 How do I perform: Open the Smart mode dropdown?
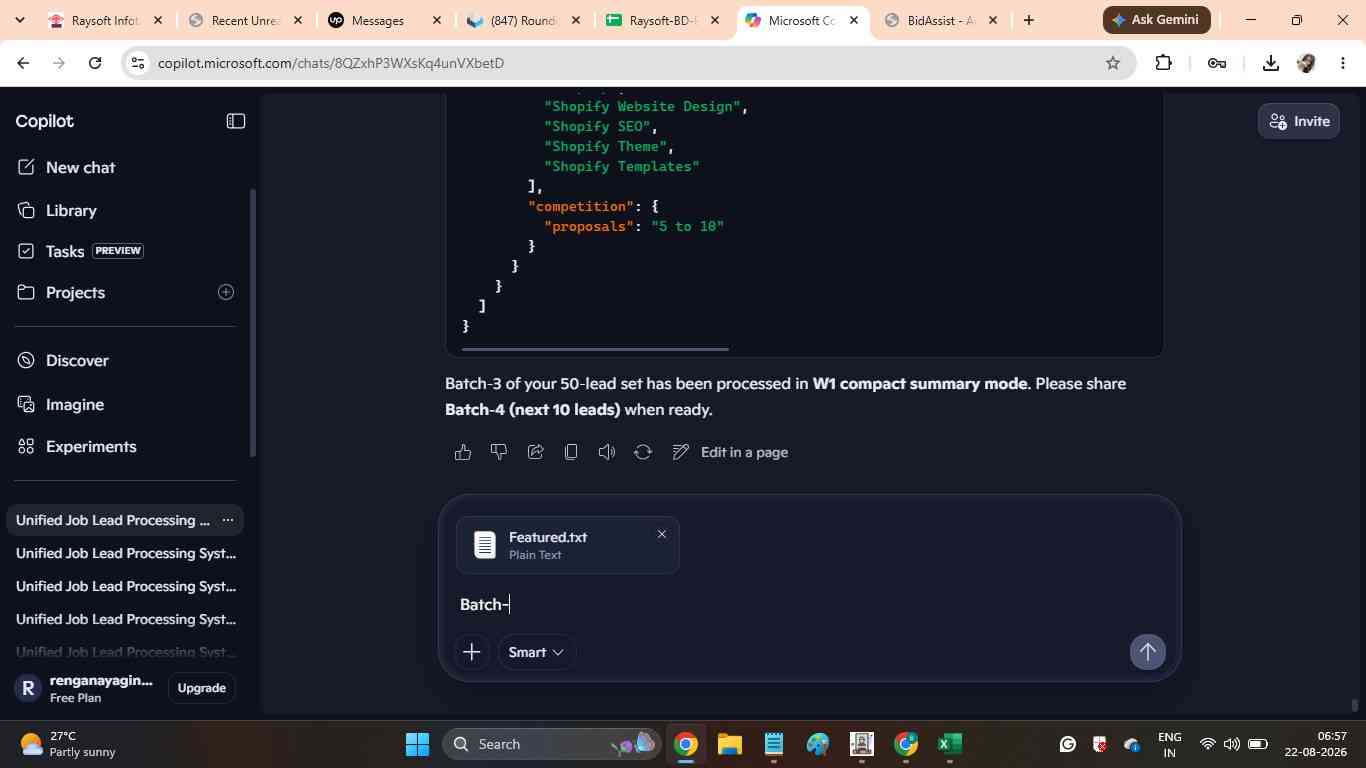tap(536, 652)
